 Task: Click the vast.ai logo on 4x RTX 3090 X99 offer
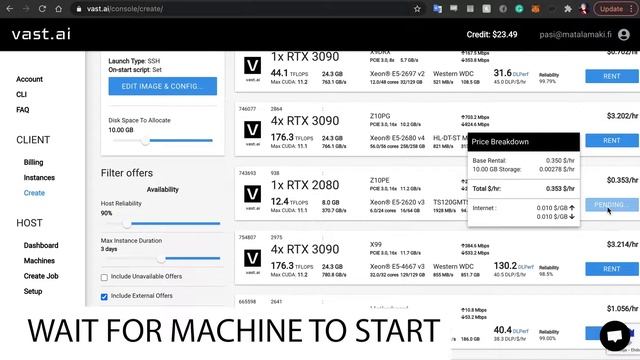253,259
